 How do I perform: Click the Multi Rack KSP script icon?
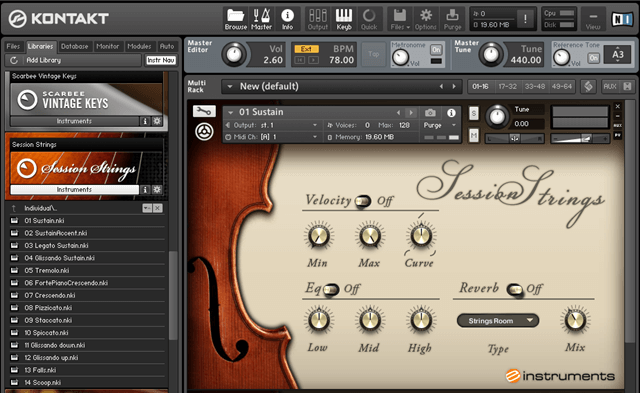coord(588,86)
